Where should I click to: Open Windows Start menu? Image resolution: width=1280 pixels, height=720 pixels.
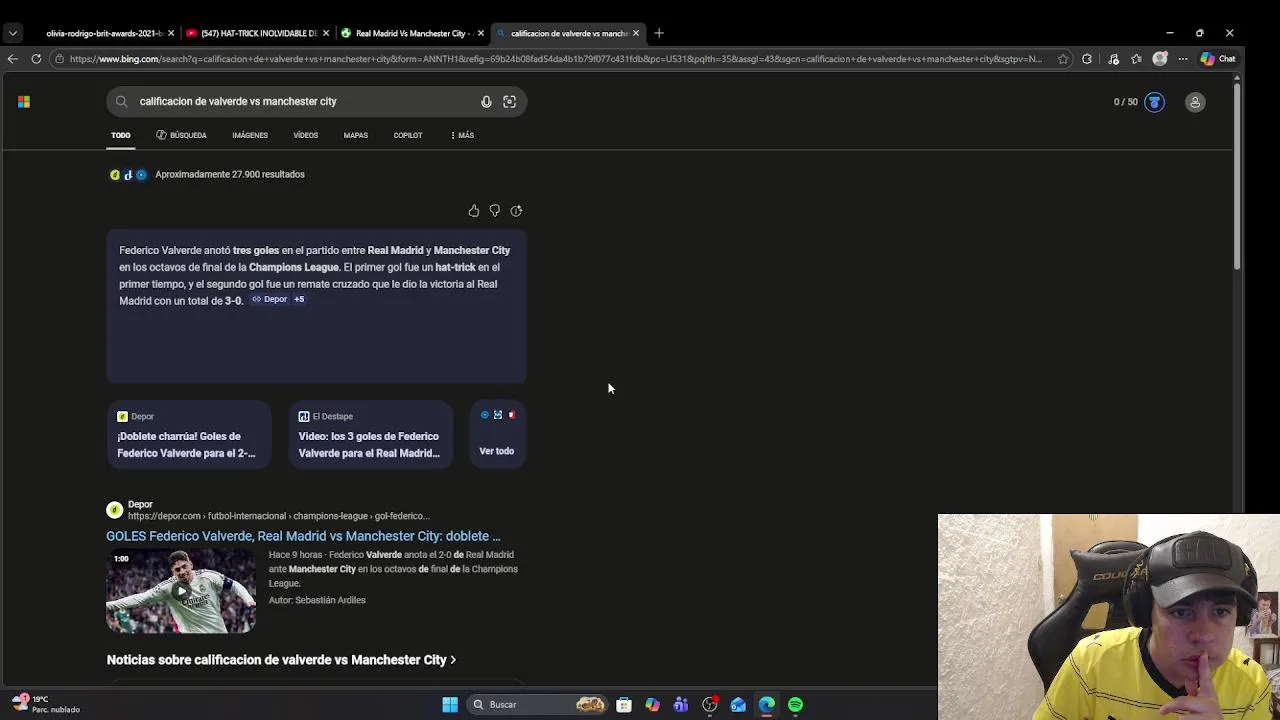coord(450,705)
